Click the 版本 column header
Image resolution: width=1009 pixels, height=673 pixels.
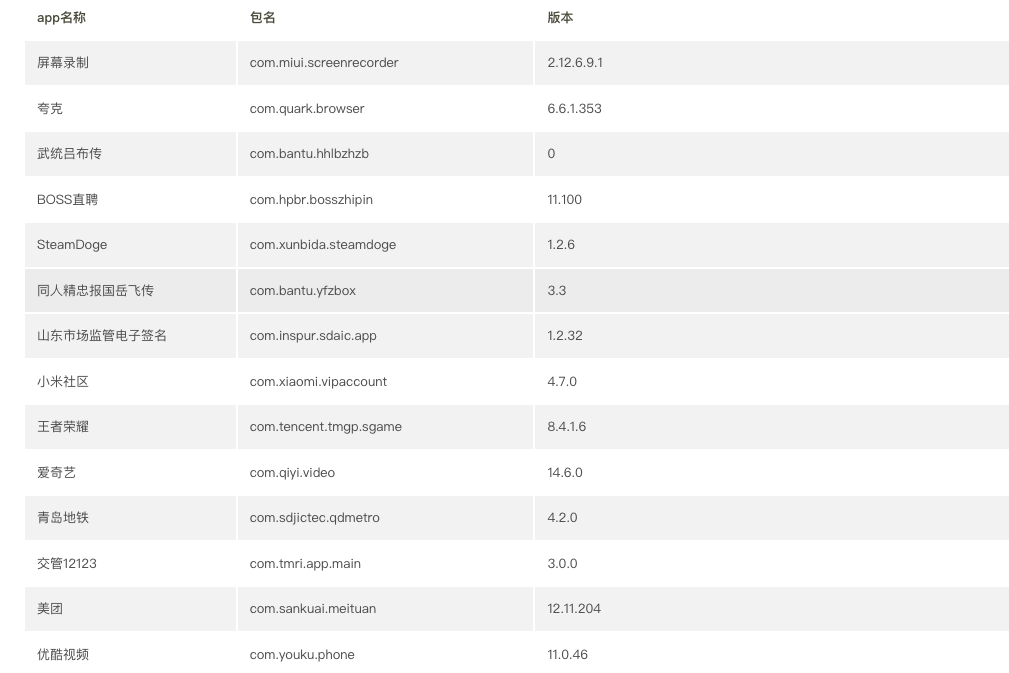tap(560, 18)
